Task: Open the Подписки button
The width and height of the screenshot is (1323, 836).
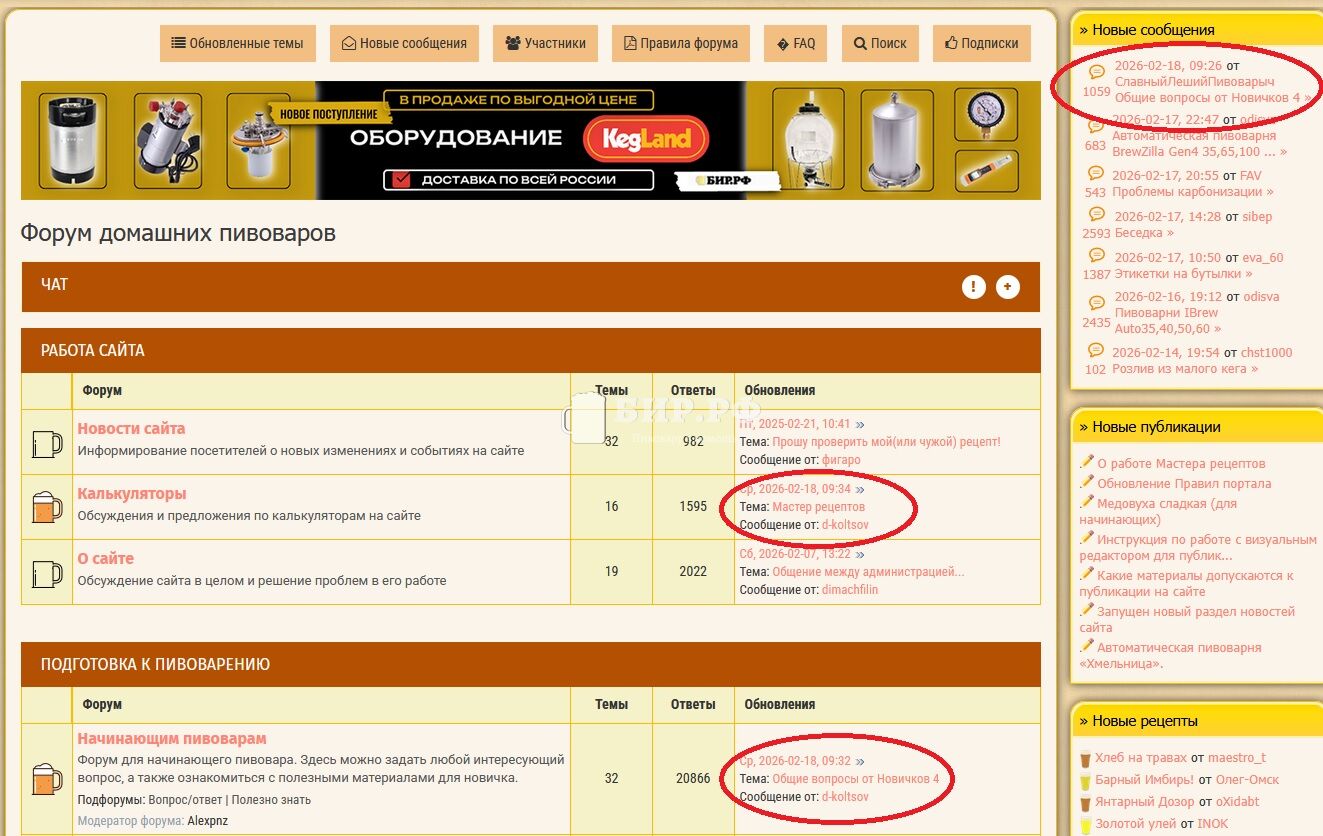Action: [981, 43]
